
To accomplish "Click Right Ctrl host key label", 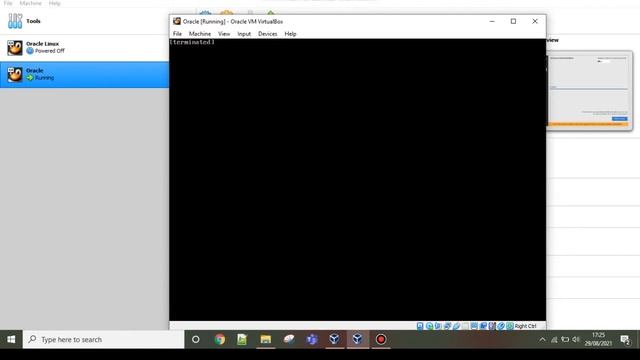I will 525,326.
